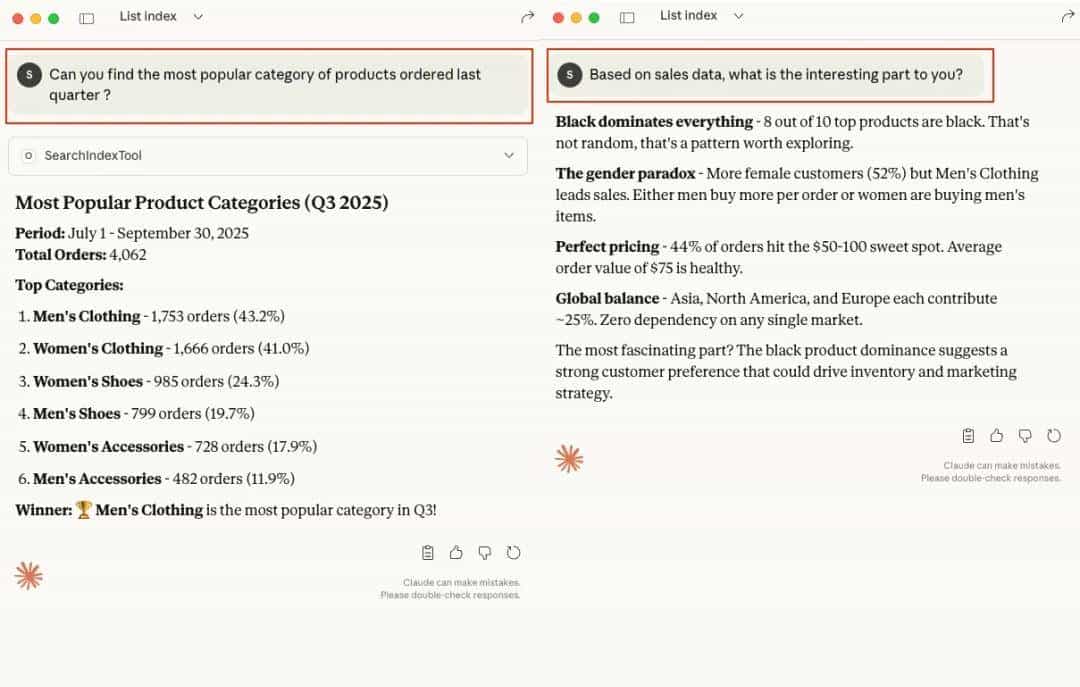Image resolution: width=1080 pixels, height=687 pixels.
Task: Thumbs down the sales insights response
Action: click(x=1025, y=435)
